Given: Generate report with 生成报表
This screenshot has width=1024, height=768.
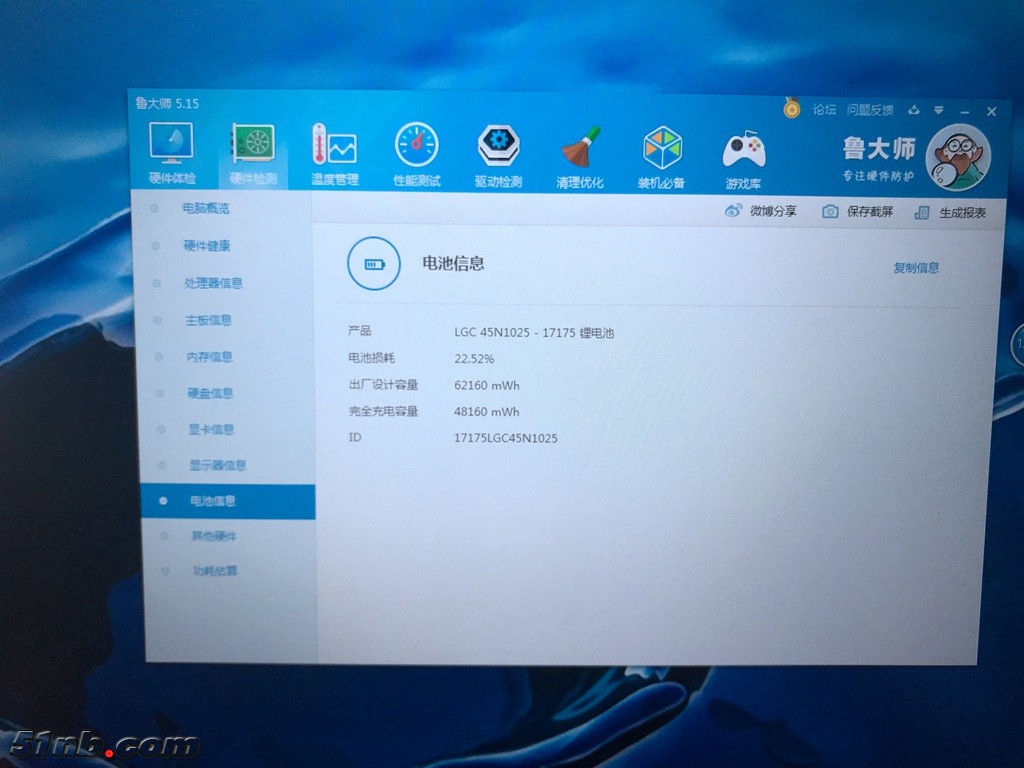Looking at the screenshot, I should pyautogui.click(x=950, y=213).
